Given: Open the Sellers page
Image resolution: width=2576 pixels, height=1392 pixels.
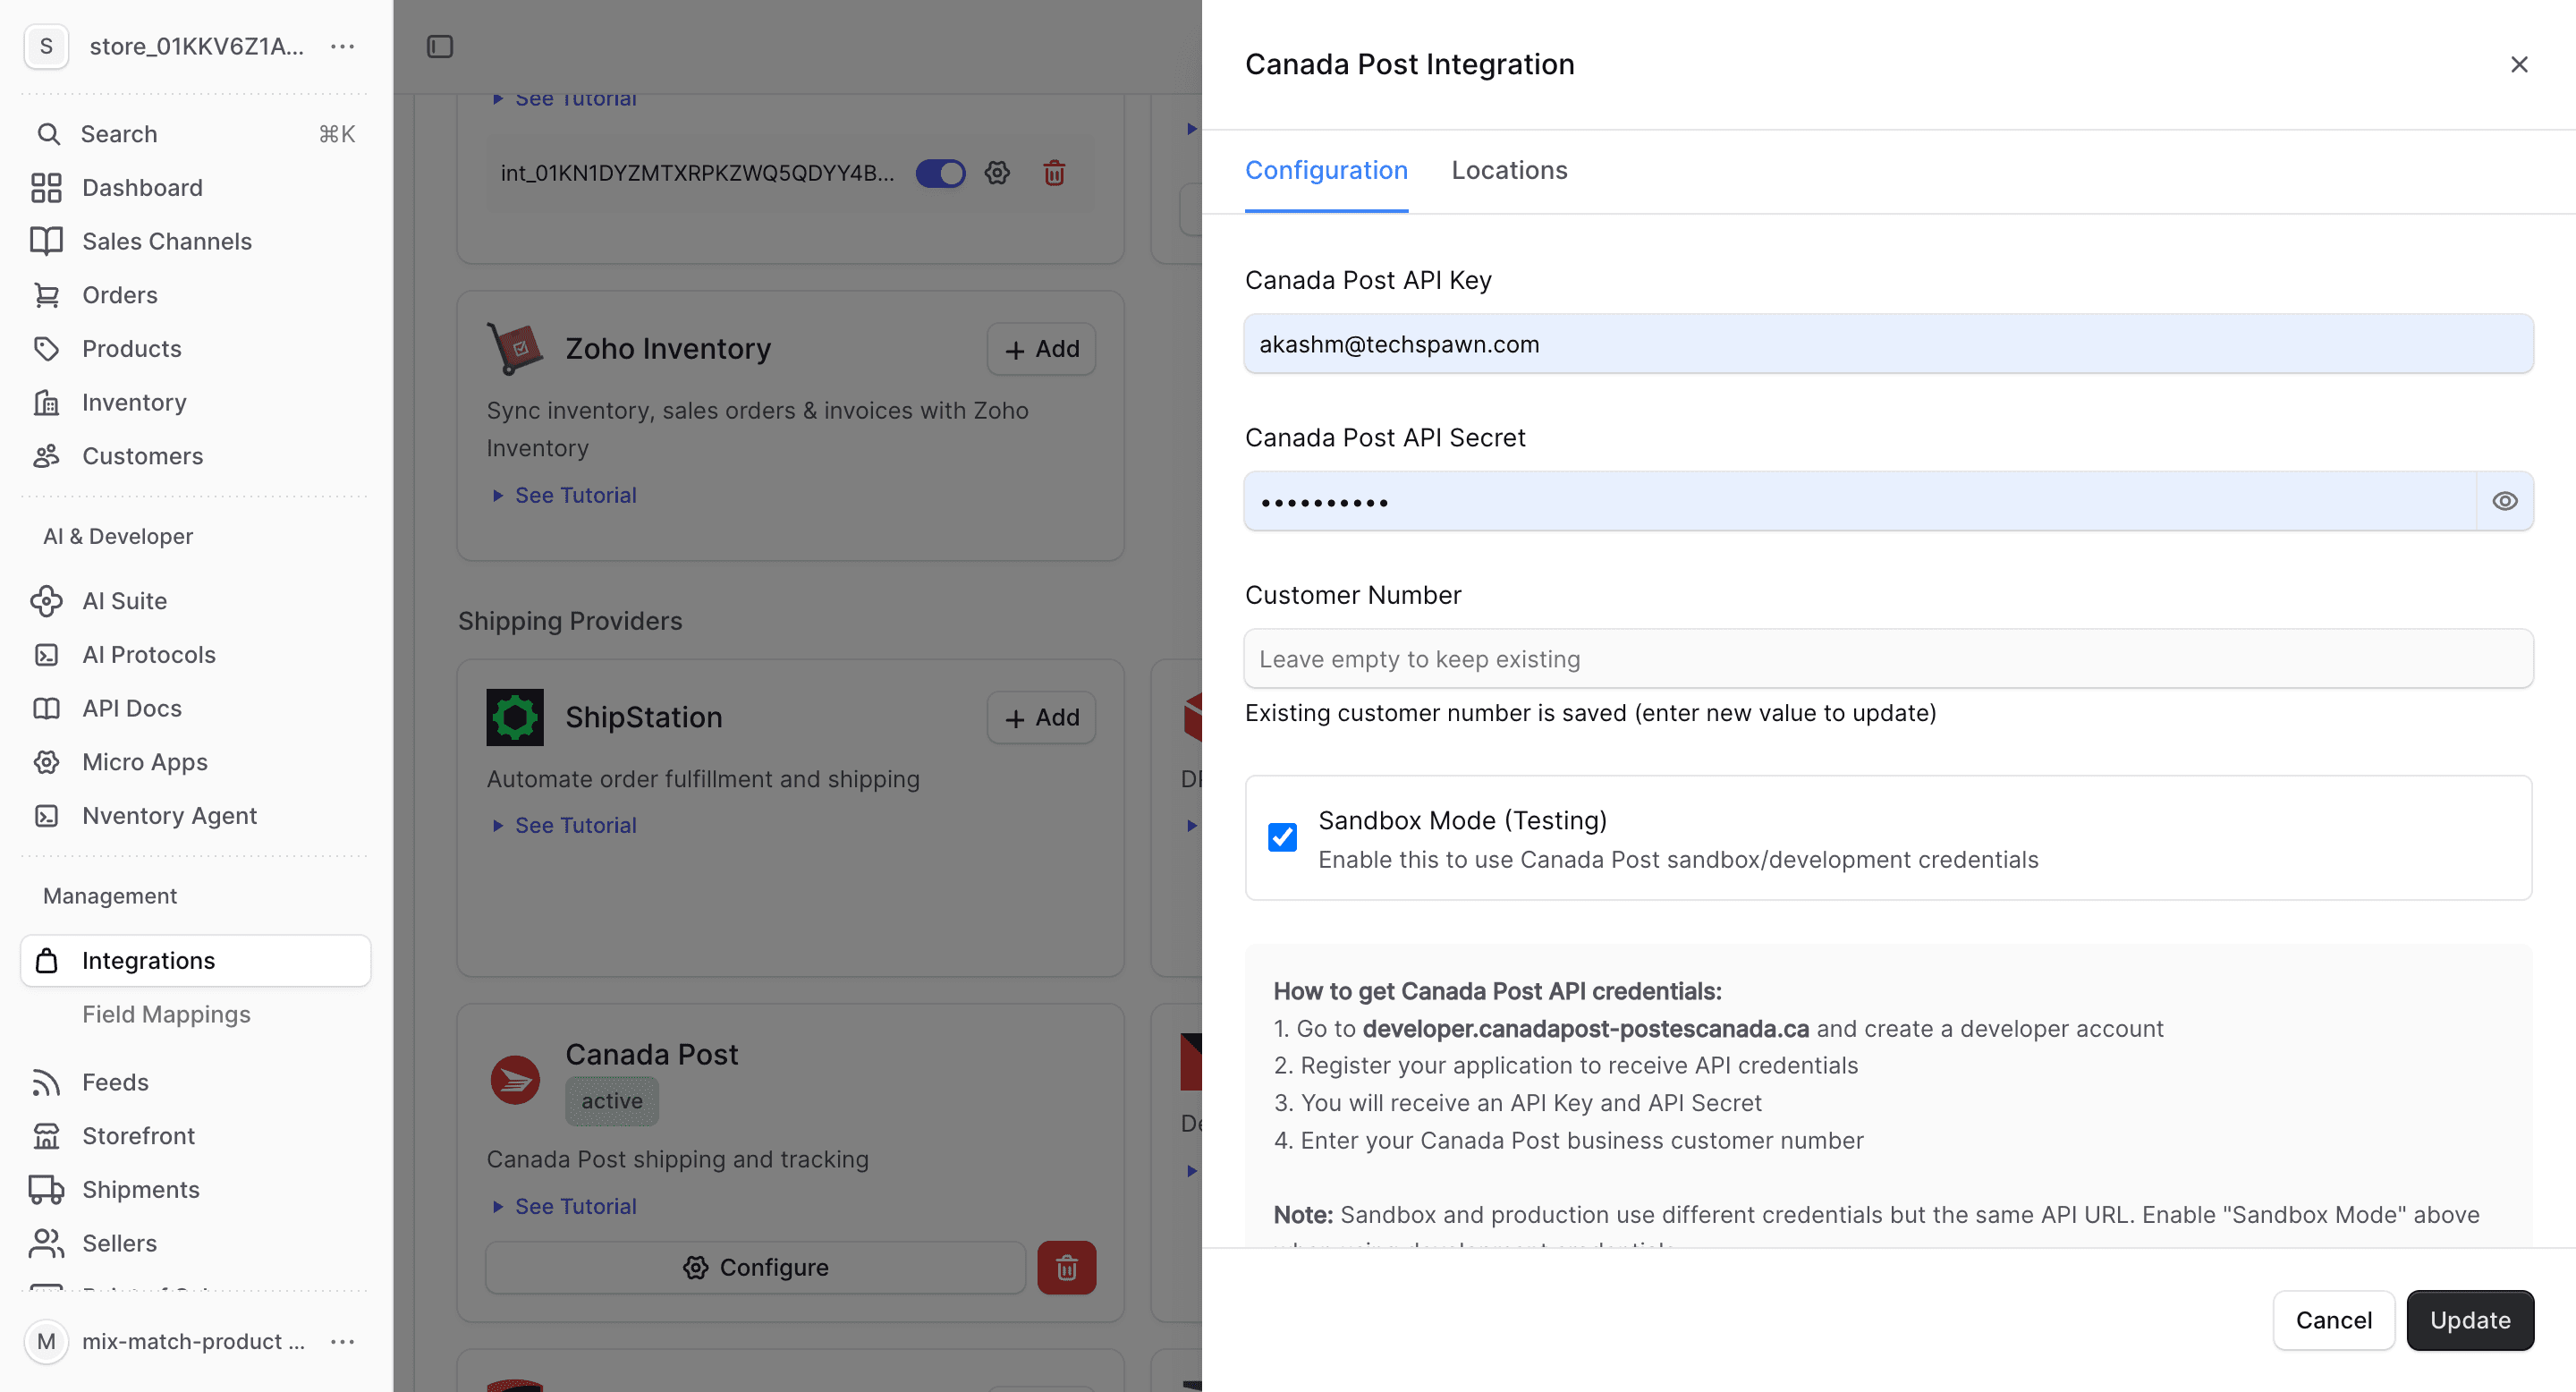Looking at the screenshot, I should (x=196, y=1244).
